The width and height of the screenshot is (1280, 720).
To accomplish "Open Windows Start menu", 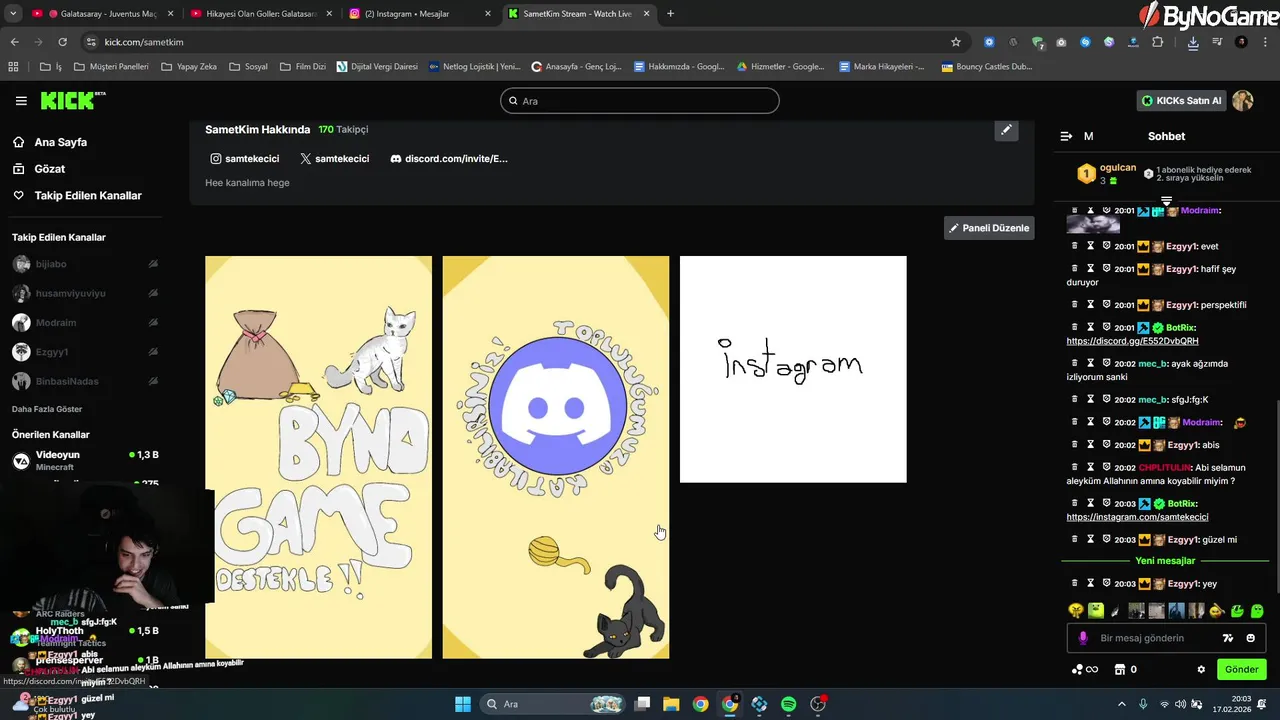I will click(x=463, y=704).
